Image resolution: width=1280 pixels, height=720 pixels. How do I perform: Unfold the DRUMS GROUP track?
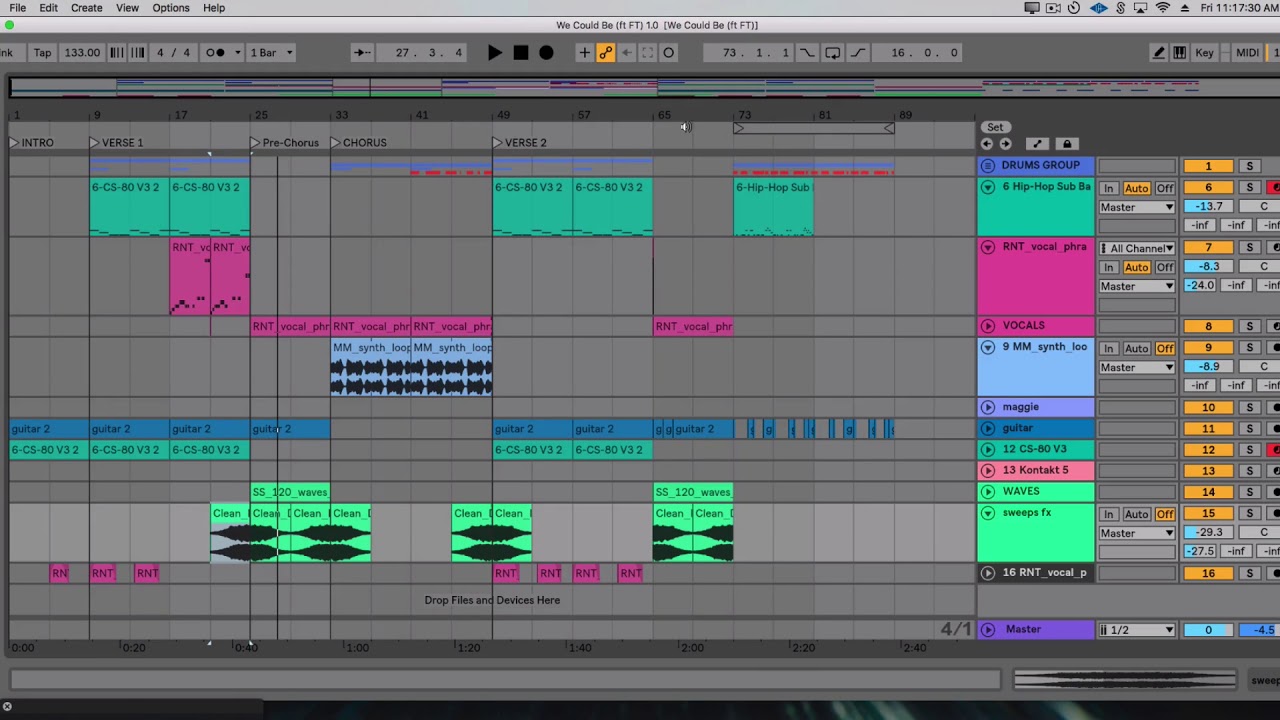coord(988,166)
